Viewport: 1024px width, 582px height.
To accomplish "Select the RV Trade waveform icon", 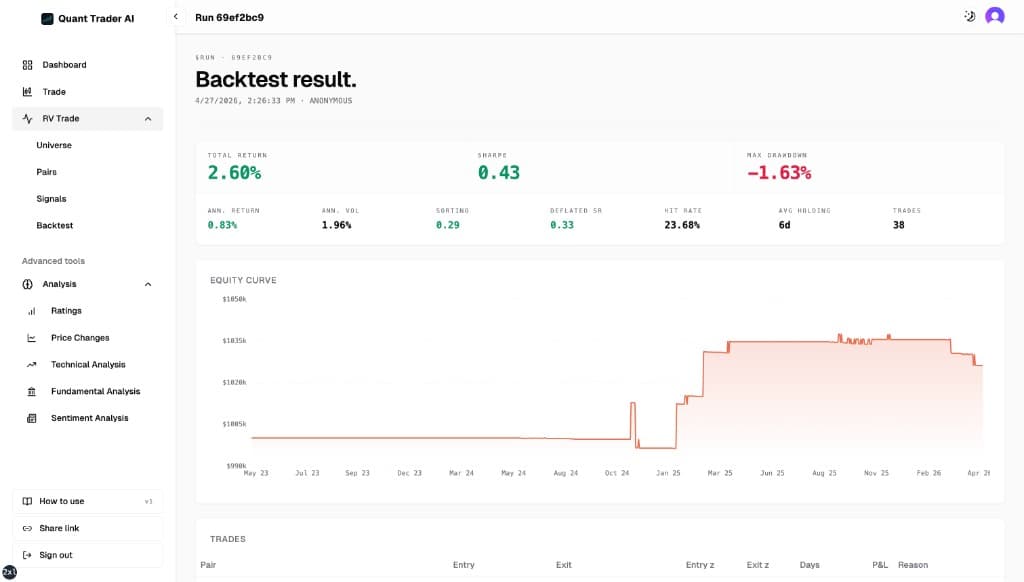I will [27, 118].
